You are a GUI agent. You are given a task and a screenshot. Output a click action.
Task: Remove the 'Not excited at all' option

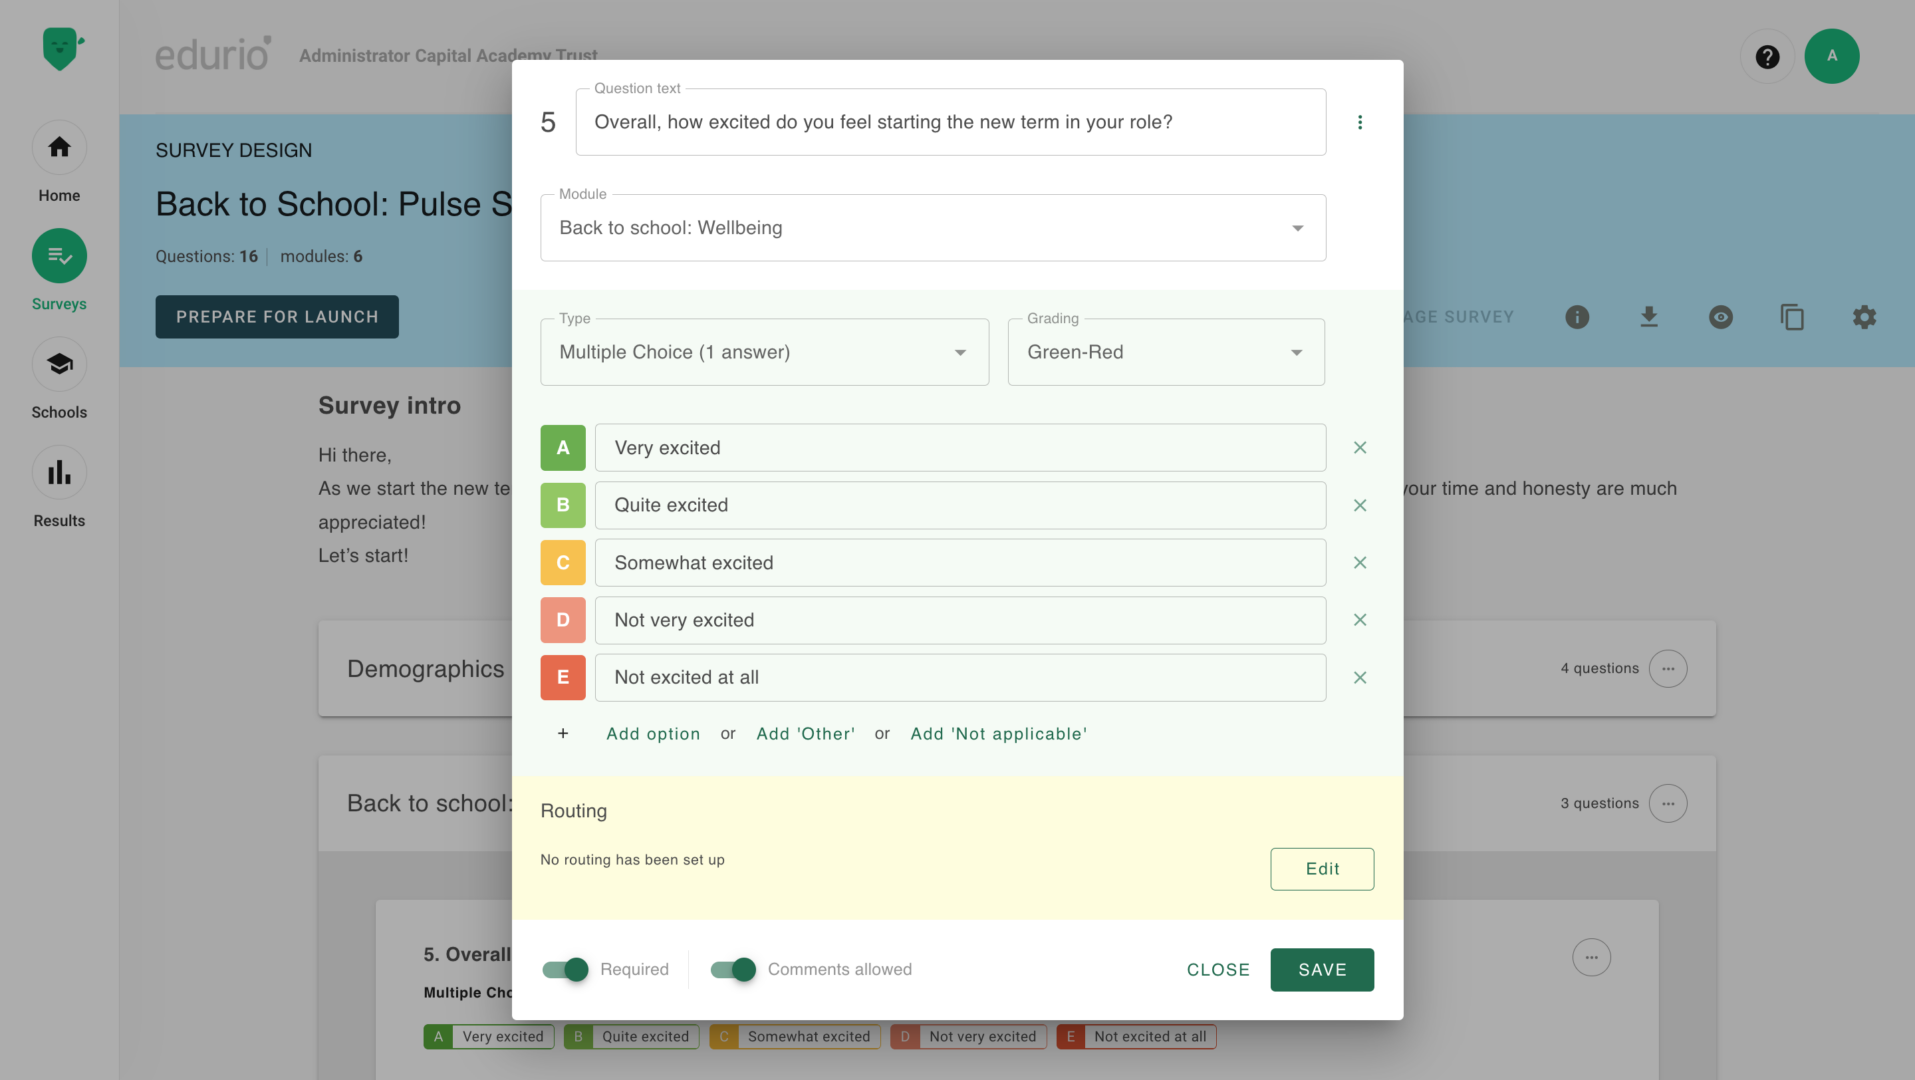coord(1360,678)
